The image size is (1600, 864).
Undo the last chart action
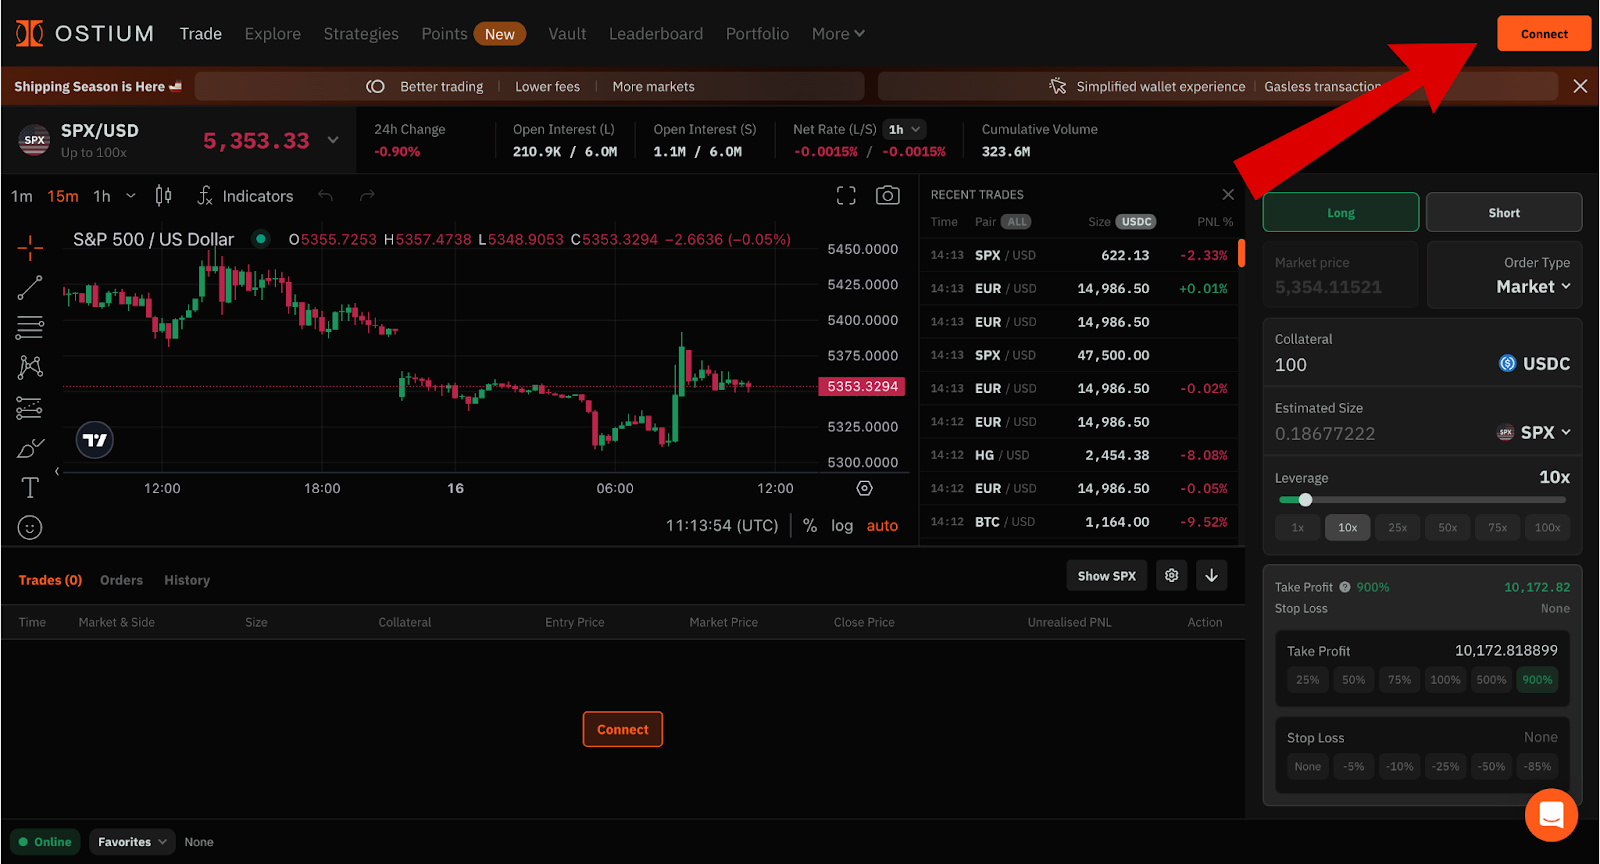click(x=325, y=196)
